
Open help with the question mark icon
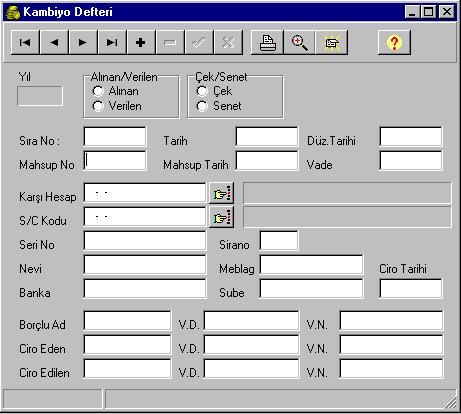tap(394, 42)
